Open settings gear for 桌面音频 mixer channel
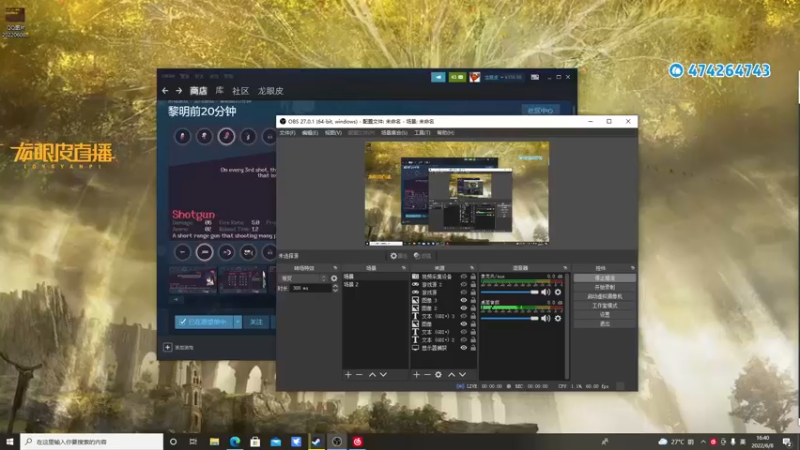 click(558, 318)
